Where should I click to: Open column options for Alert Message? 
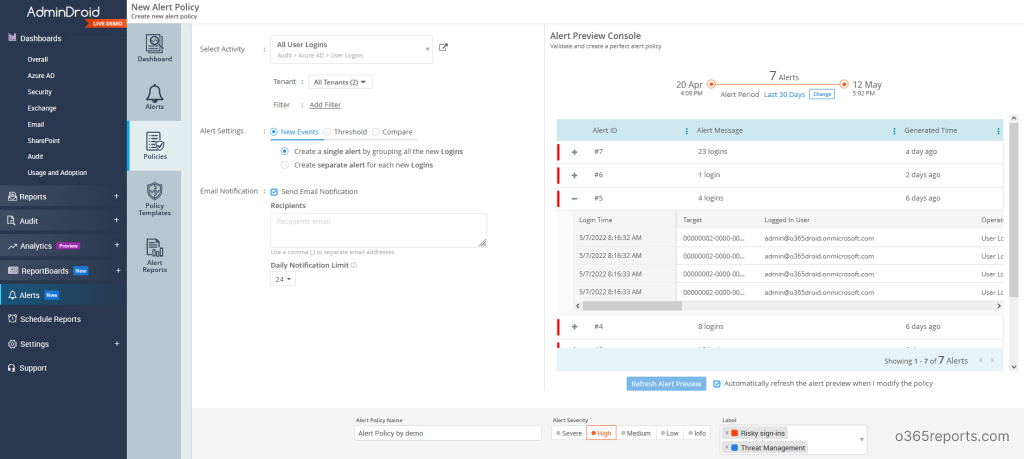click(894, 131)
